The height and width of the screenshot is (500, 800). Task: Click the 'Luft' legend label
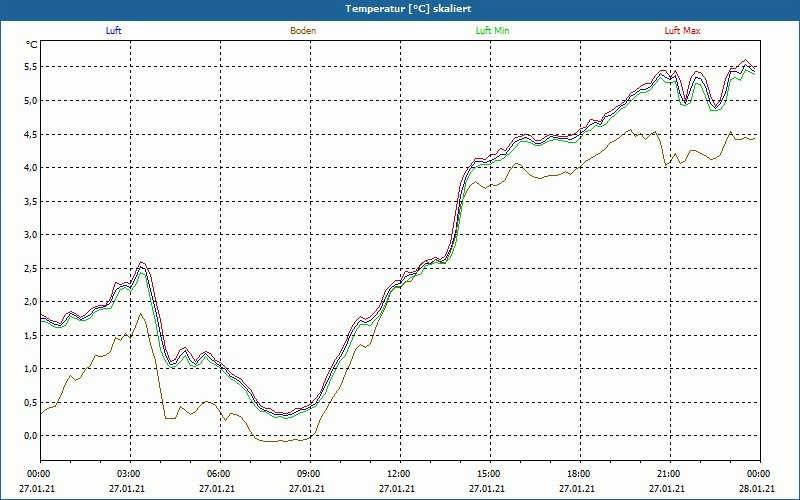(x=113, y=31)
